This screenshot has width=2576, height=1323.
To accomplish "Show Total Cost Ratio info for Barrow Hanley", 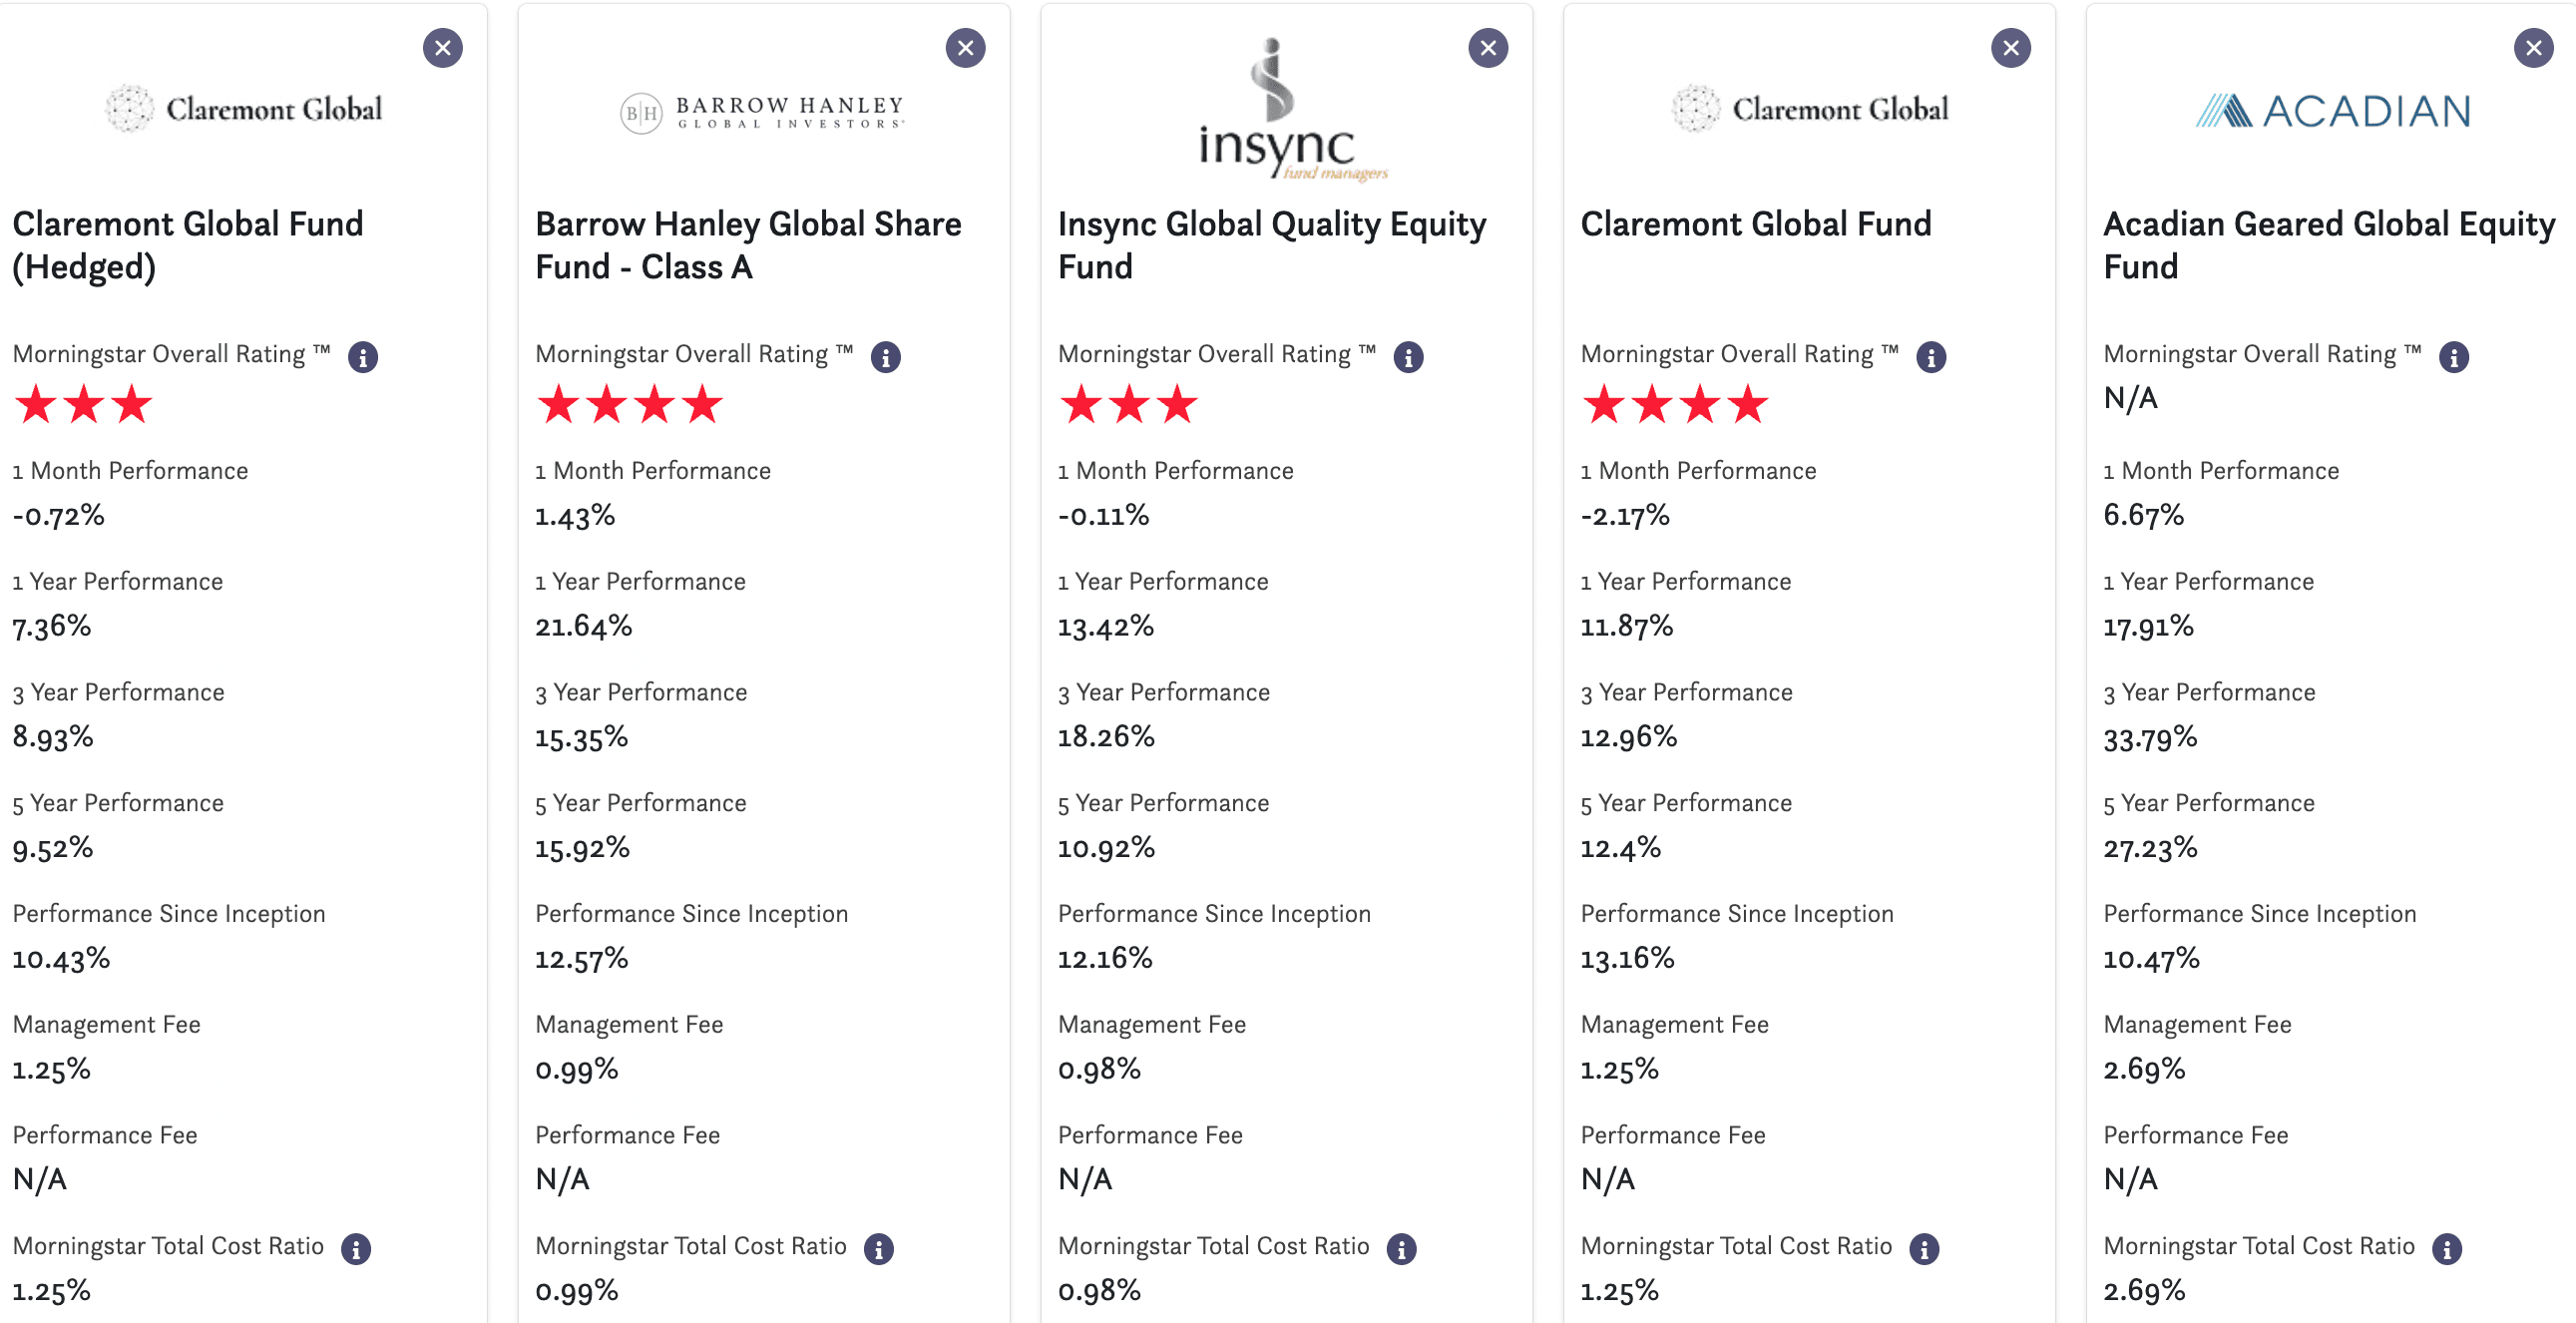I will 878,1249.
